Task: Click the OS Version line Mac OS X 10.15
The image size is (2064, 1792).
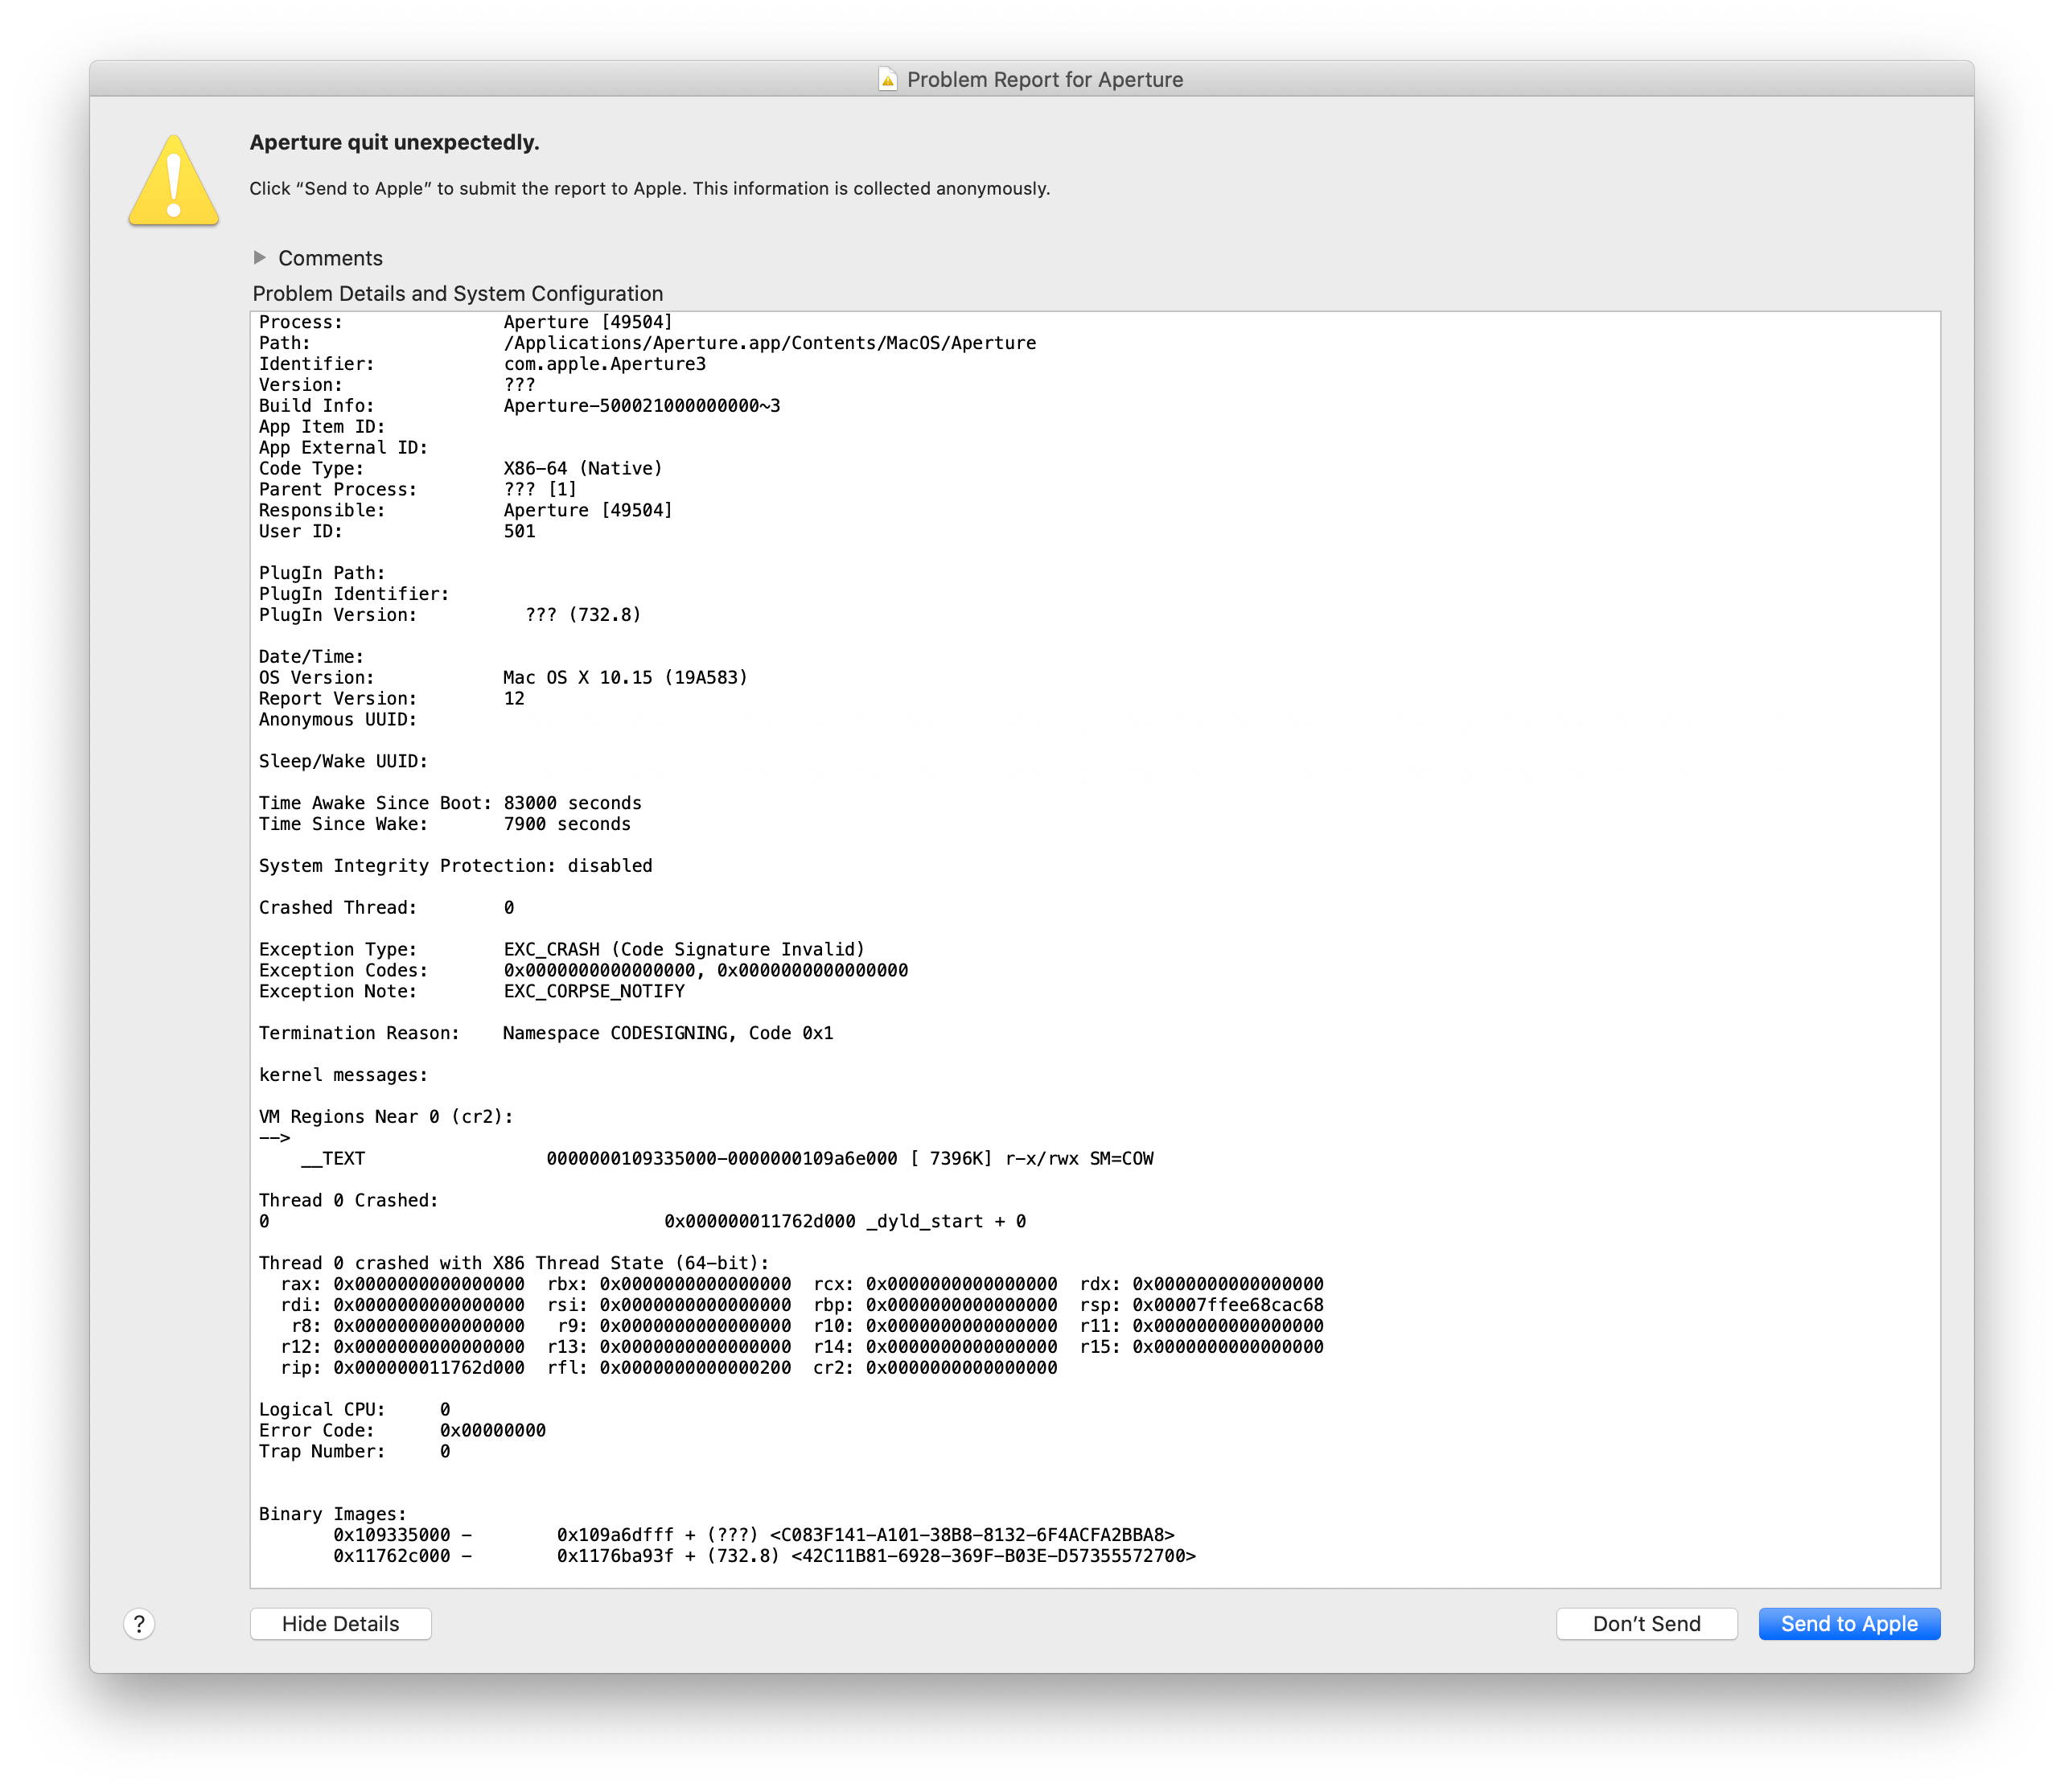Action: (503, 677)
